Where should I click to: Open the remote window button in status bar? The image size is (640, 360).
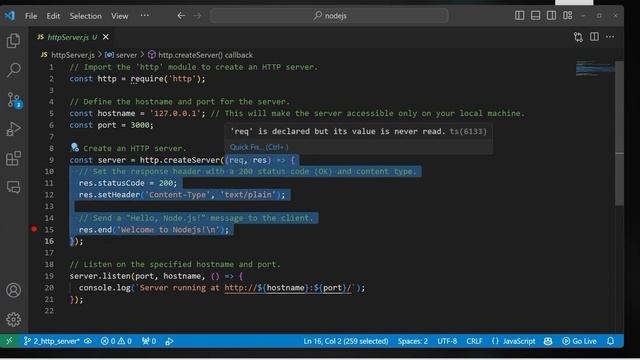[9, 341]
